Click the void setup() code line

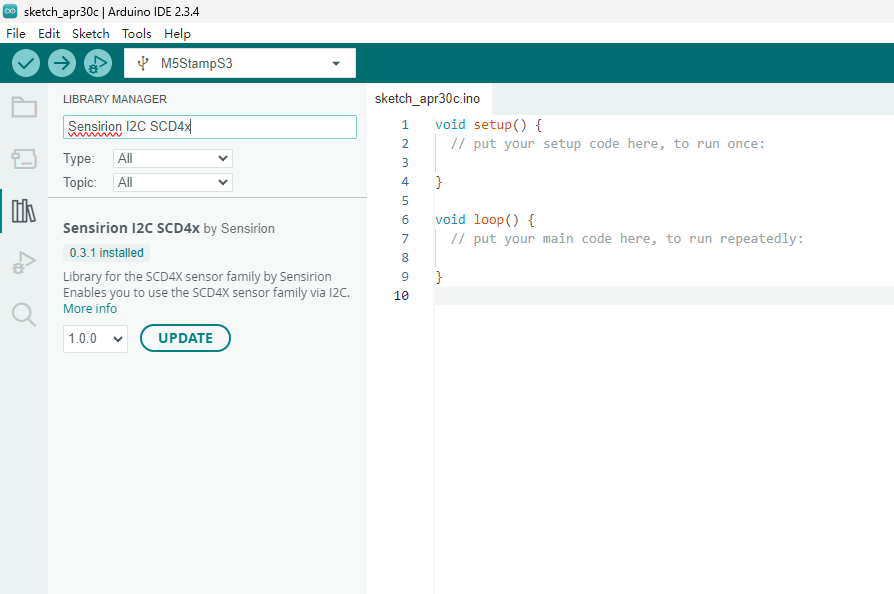click(x=489, y=124)
